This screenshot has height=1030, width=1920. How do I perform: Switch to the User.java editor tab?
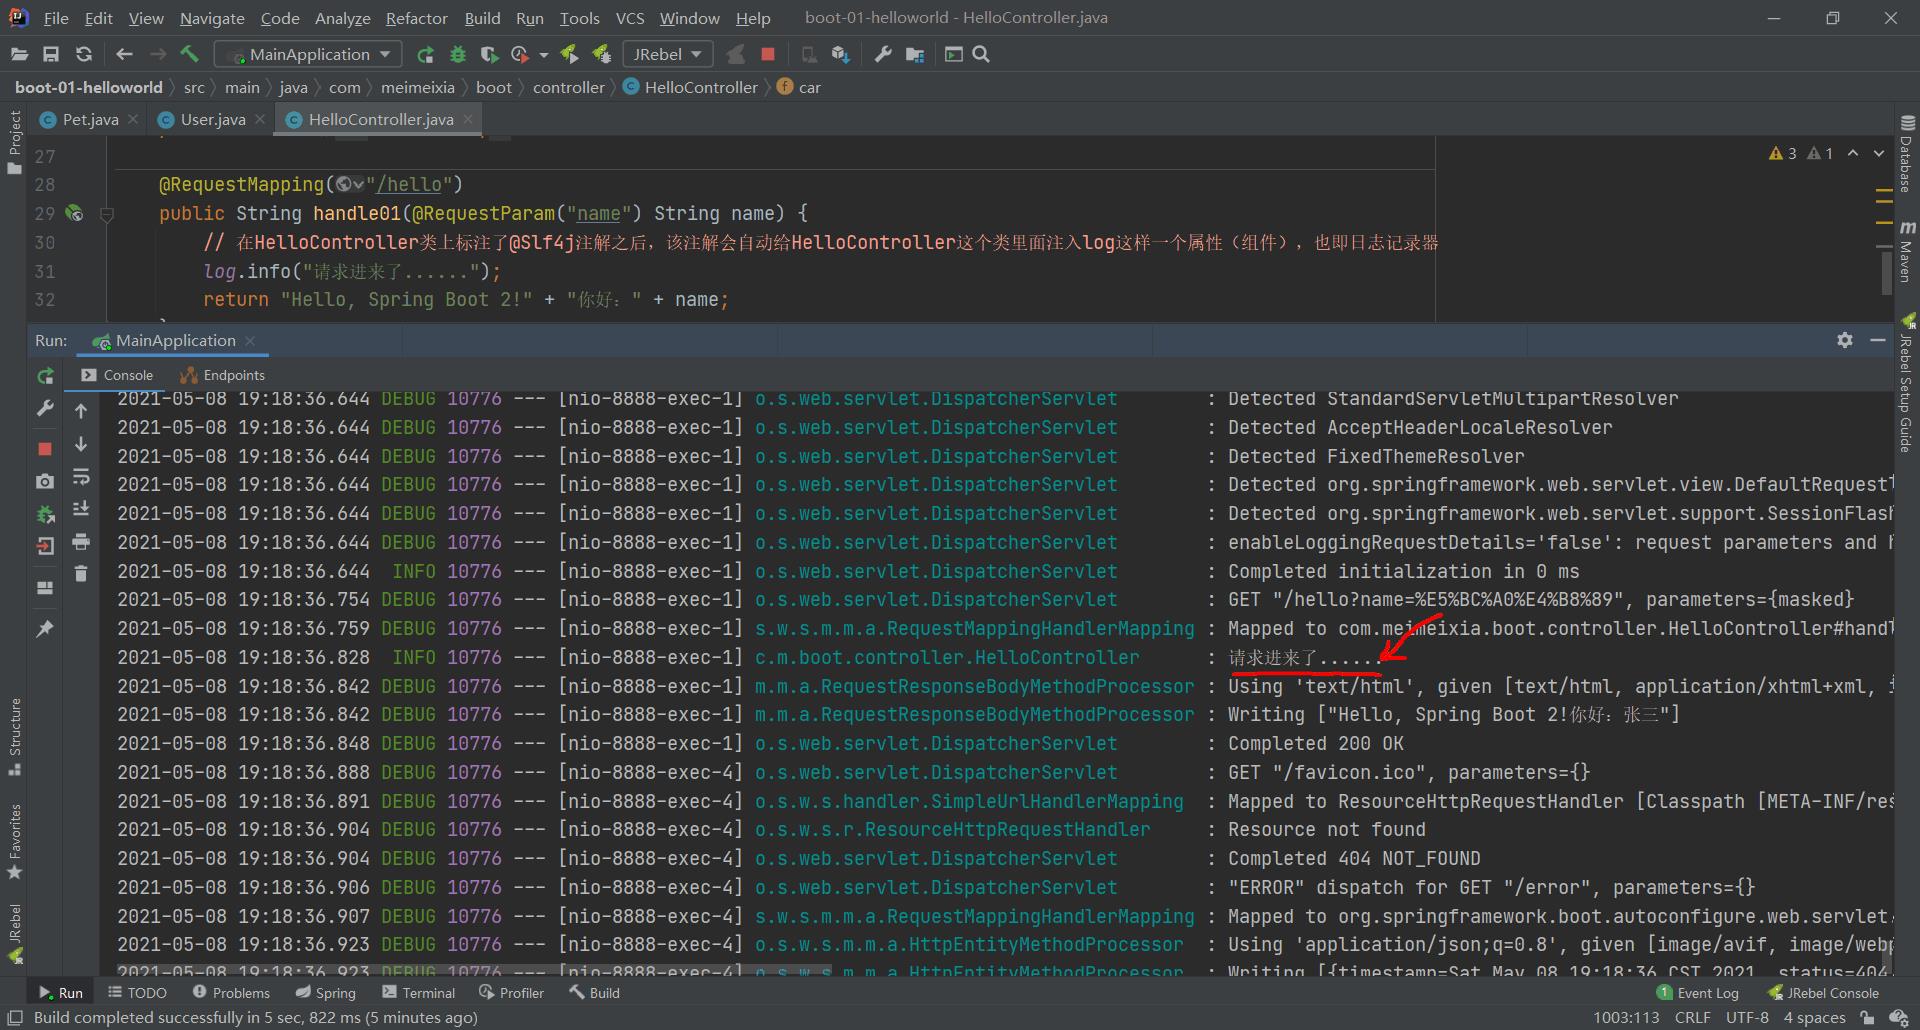212,119
